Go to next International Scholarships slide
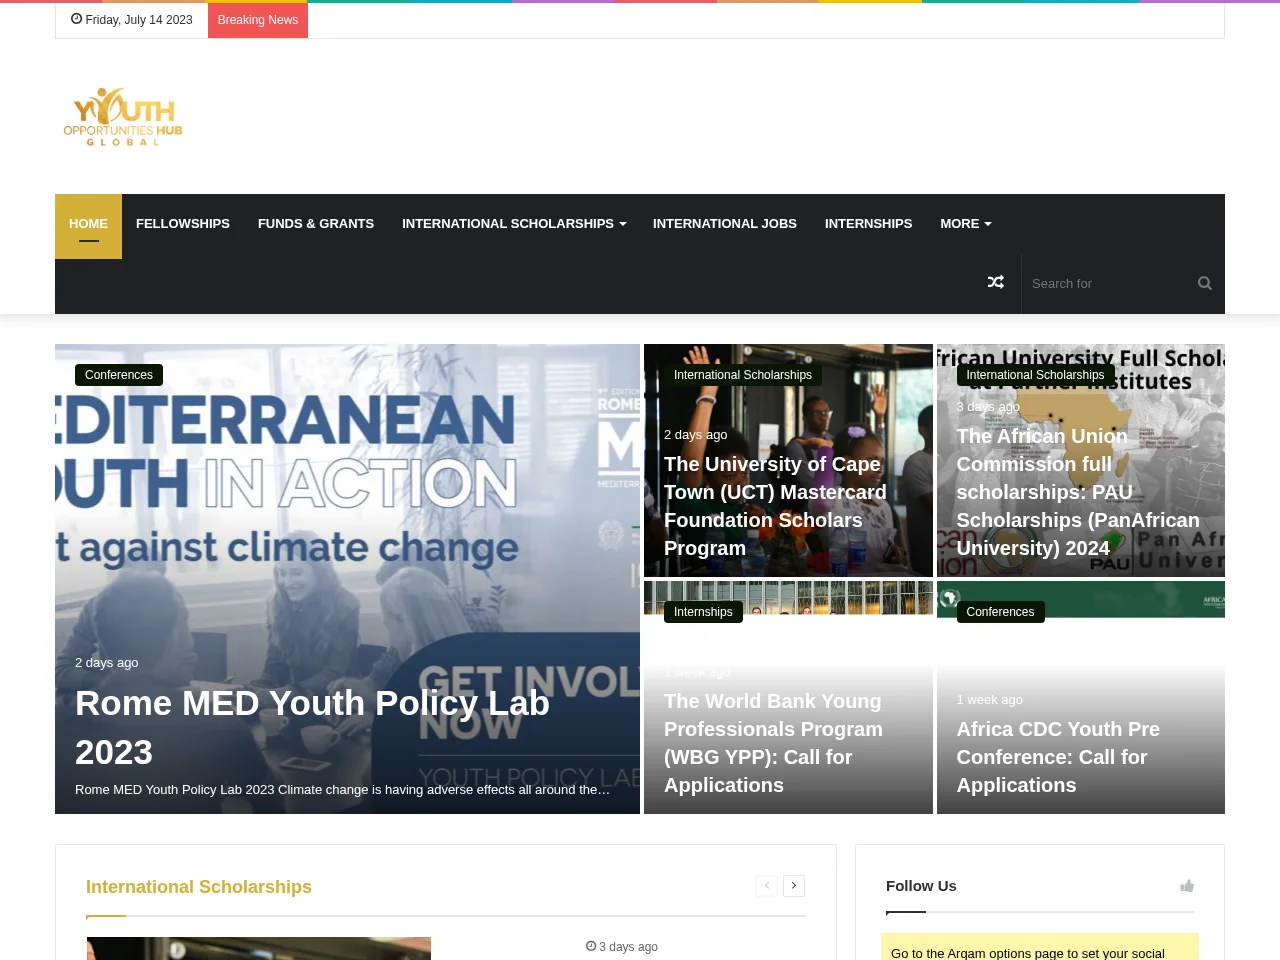1280x960 pixels. click(794, 886)
